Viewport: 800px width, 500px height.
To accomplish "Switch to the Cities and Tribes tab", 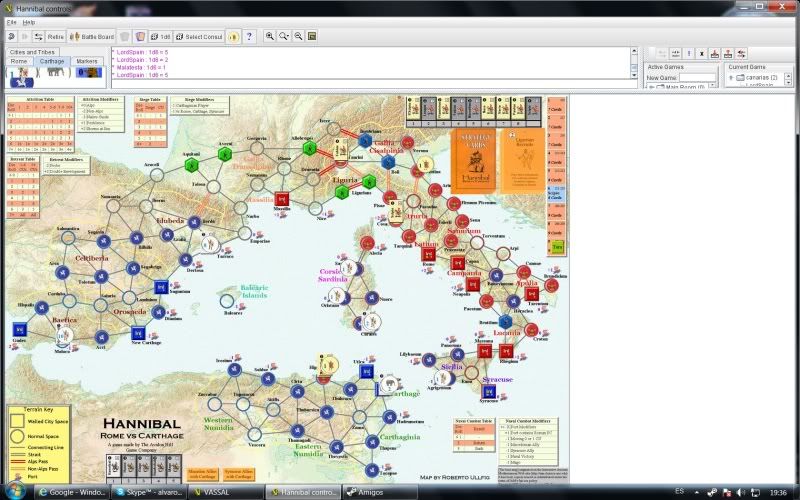I will click(x=32, y=52).
